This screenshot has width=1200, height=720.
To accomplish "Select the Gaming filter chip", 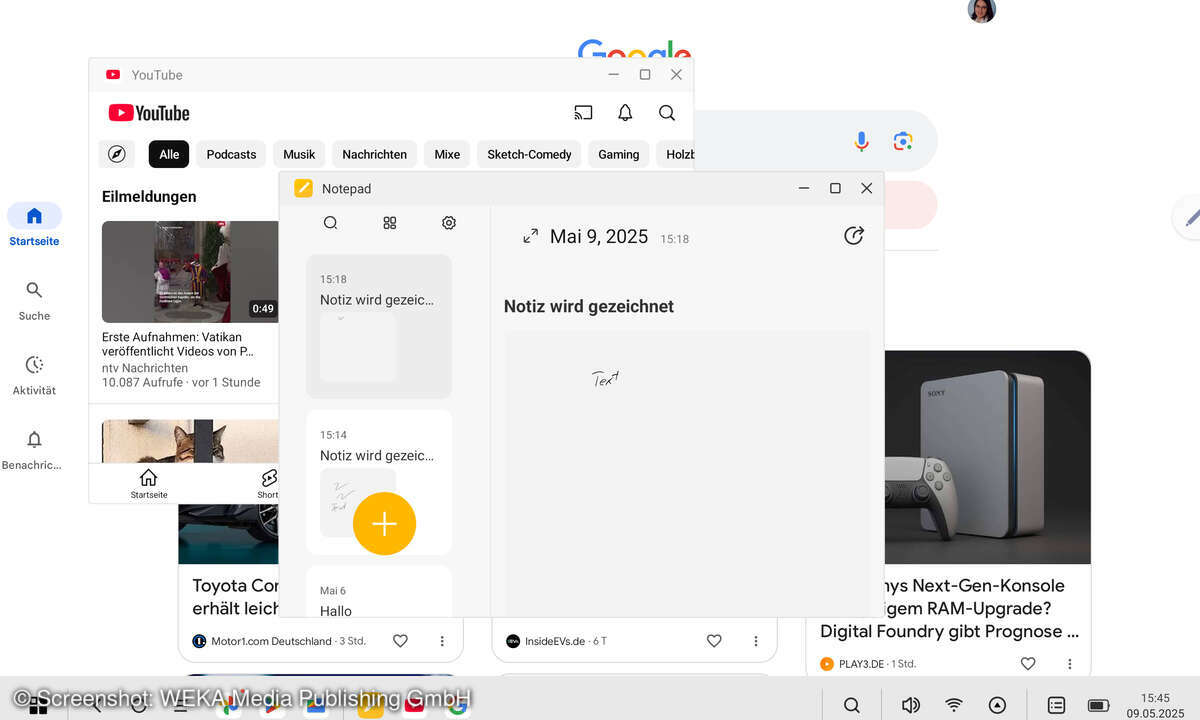I will pos(618,154).
